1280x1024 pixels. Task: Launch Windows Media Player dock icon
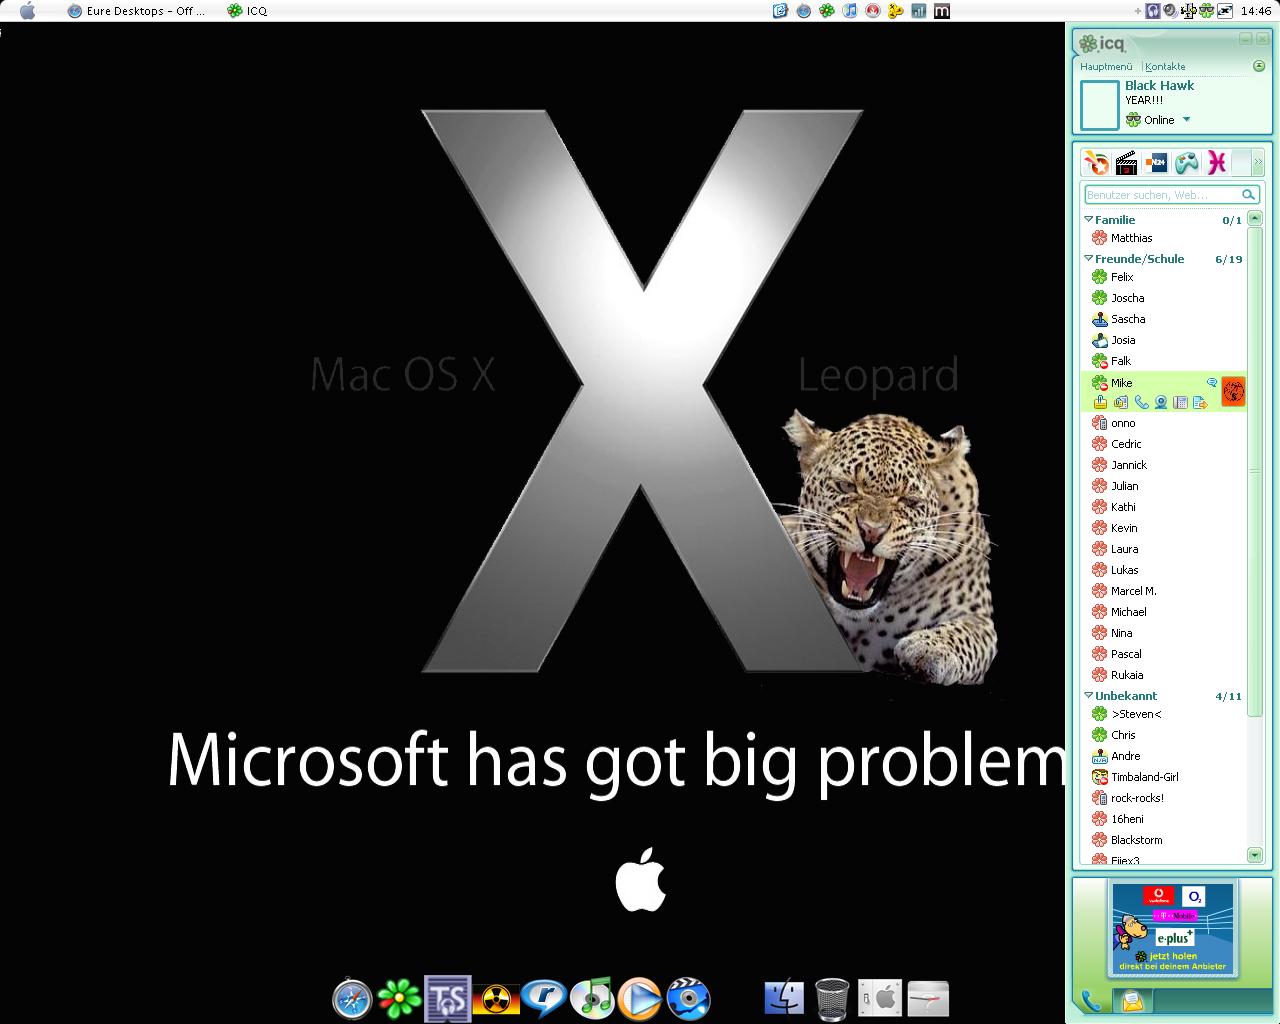click(640, 998)
